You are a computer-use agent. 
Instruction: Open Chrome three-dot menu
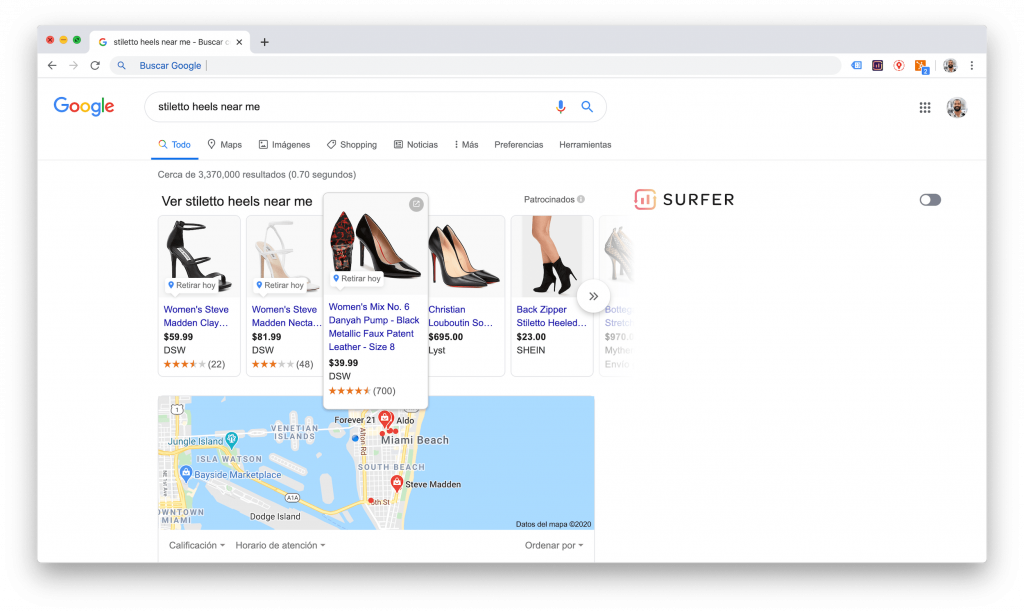[972, 65]
